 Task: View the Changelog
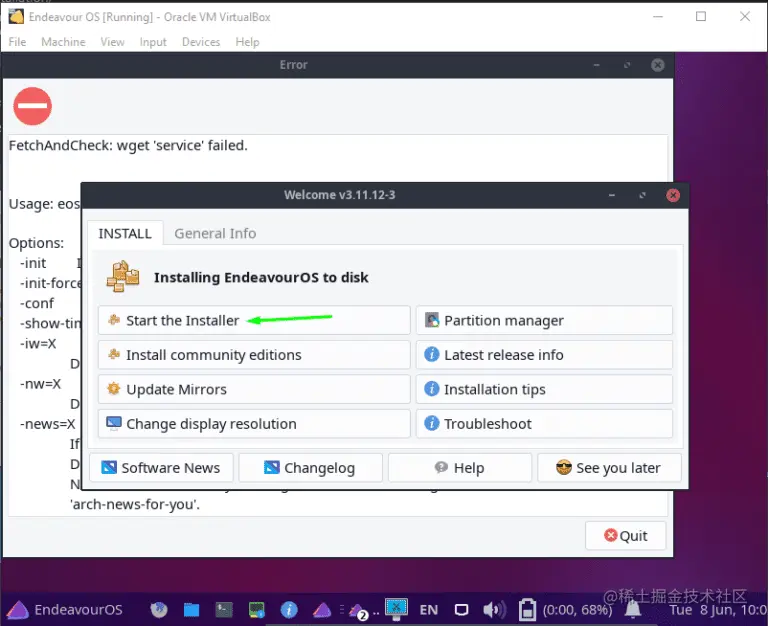[311, 468]
